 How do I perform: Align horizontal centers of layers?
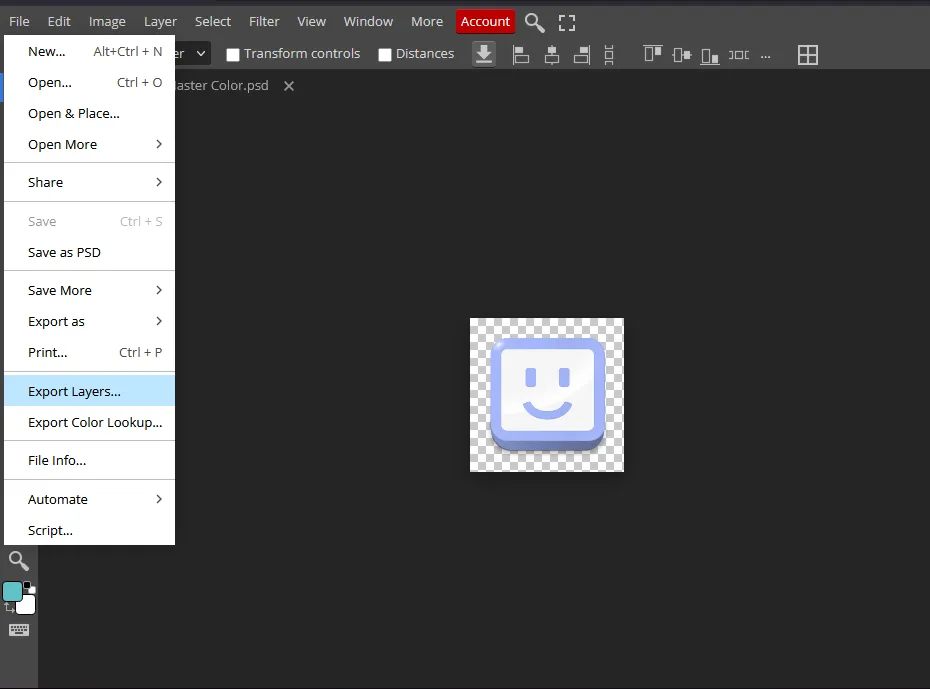pos(551,55)
